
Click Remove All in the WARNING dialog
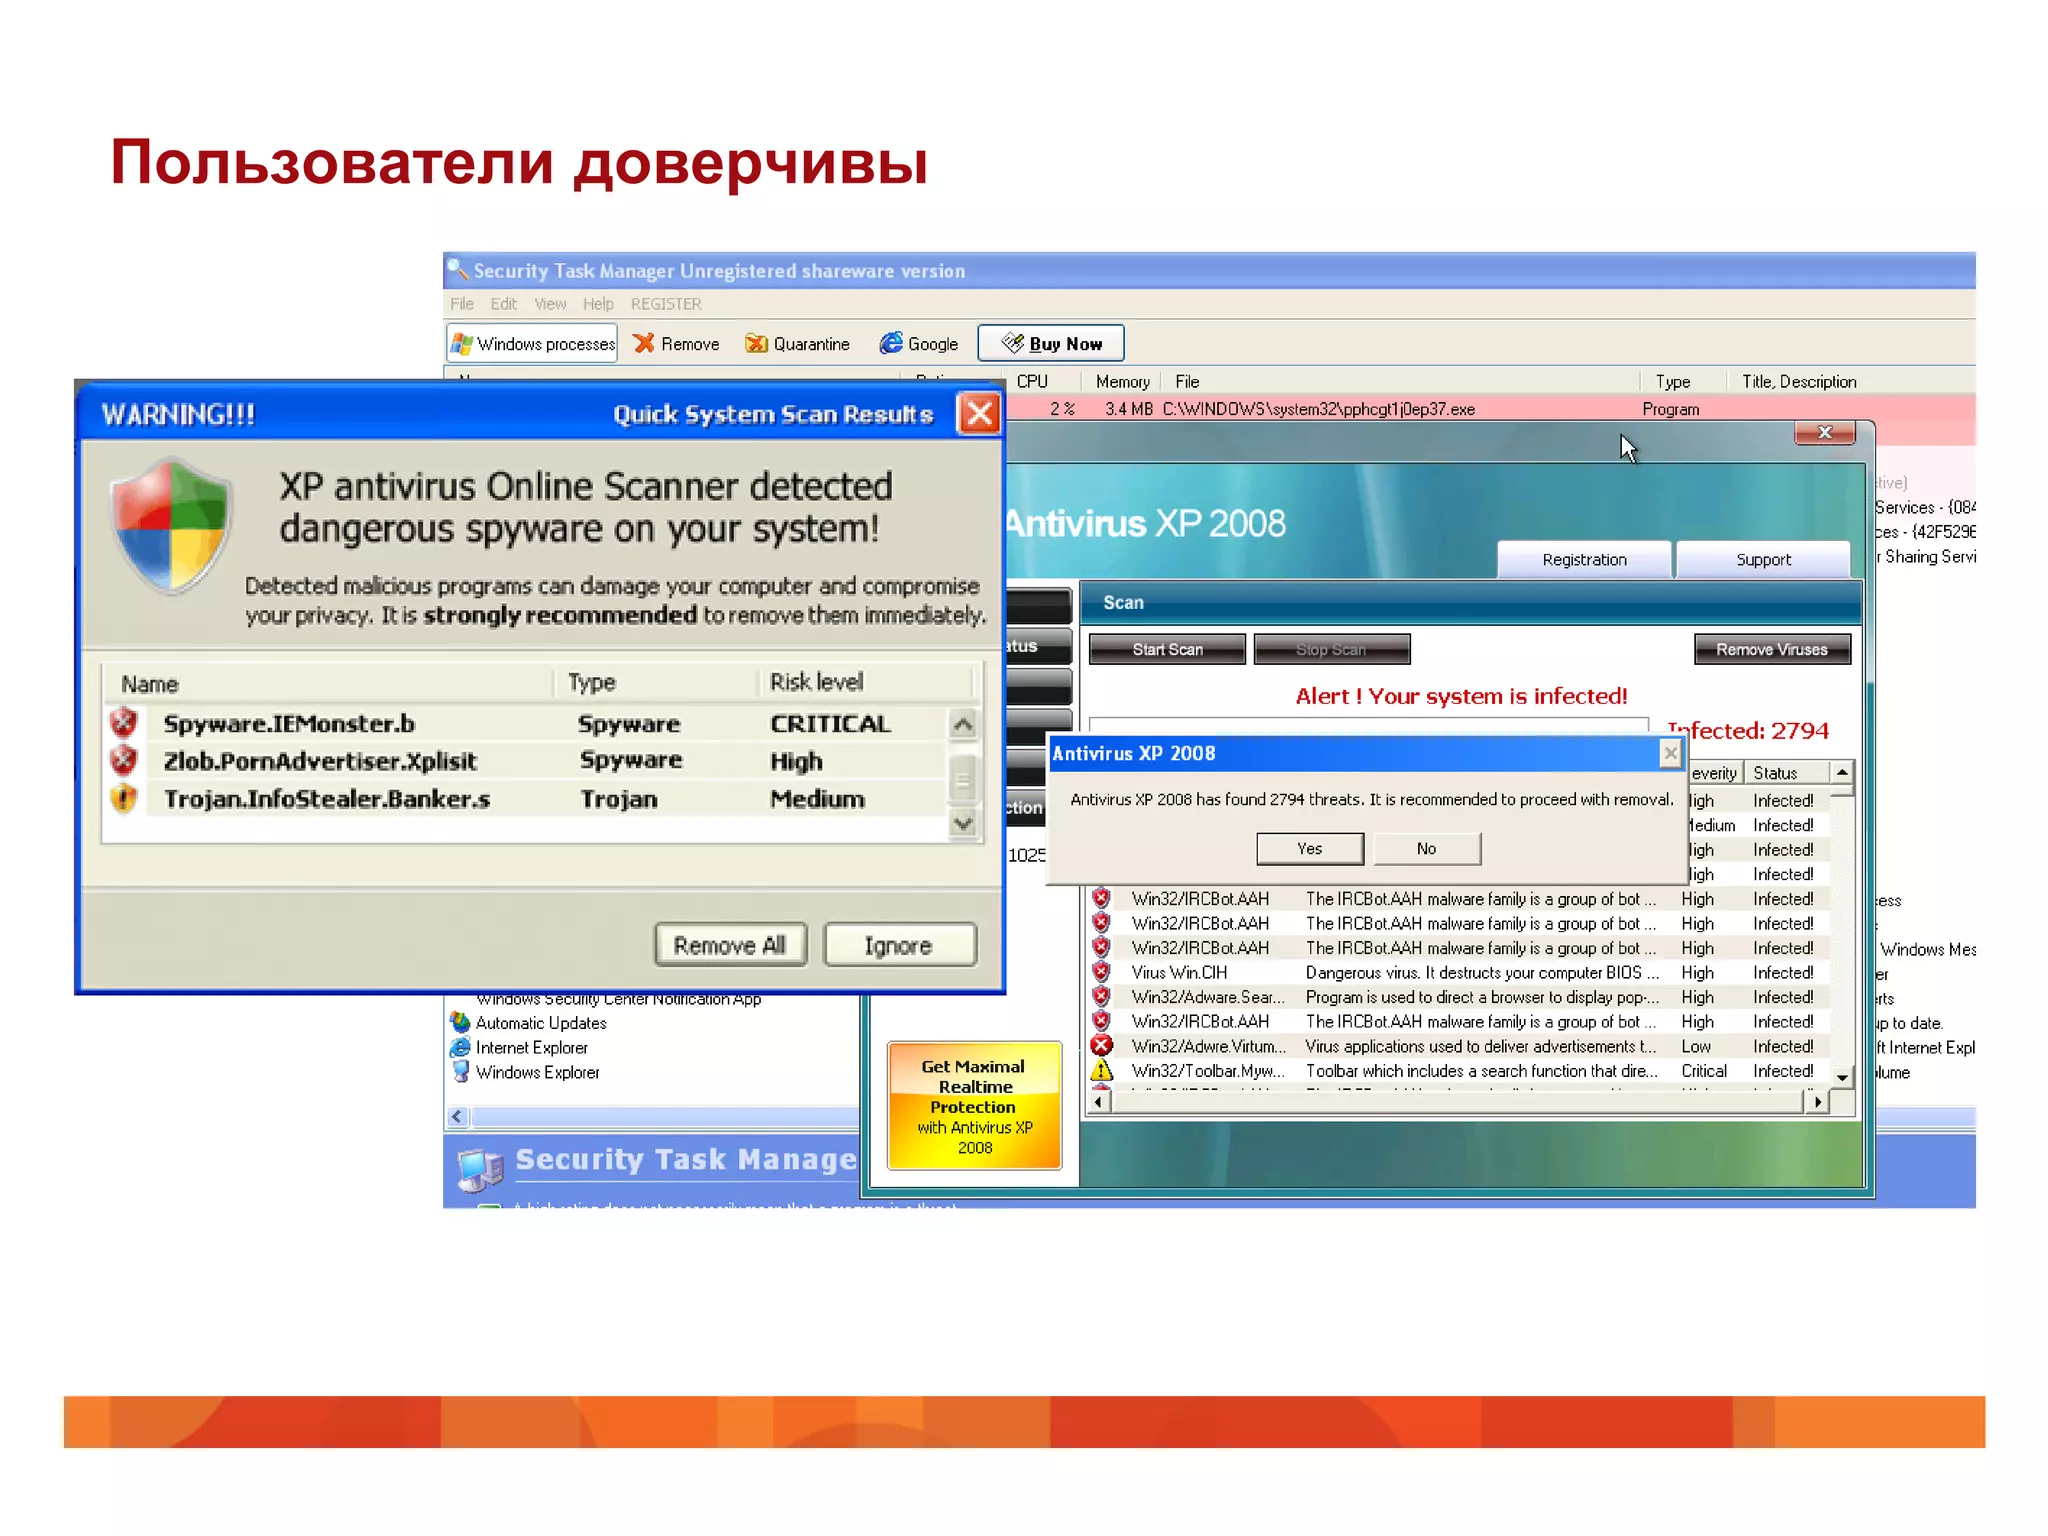click(x=730, y=945)
